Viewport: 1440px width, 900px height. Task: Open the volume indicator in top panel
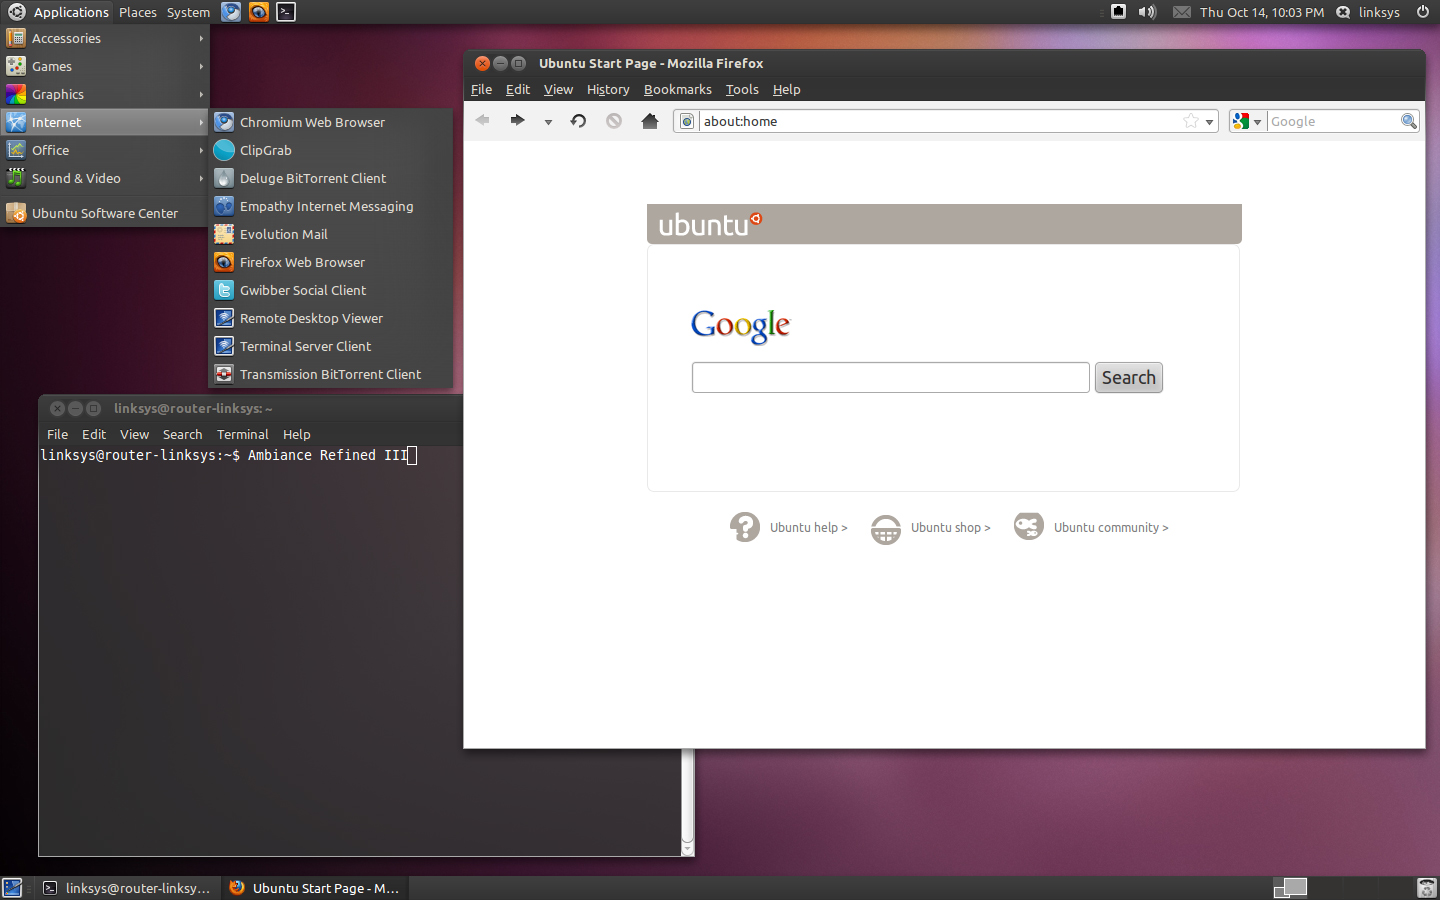[1147, 12]
